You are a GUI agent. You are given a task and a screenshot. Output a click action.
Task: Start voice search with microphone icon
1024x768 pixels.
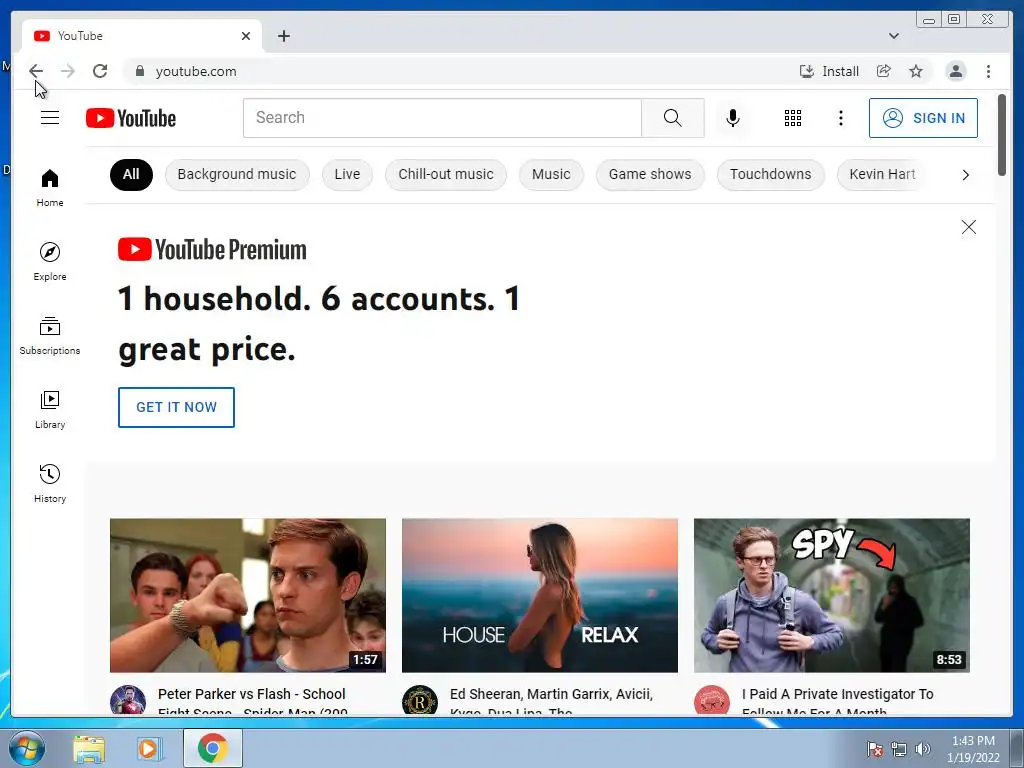point(733,118)
